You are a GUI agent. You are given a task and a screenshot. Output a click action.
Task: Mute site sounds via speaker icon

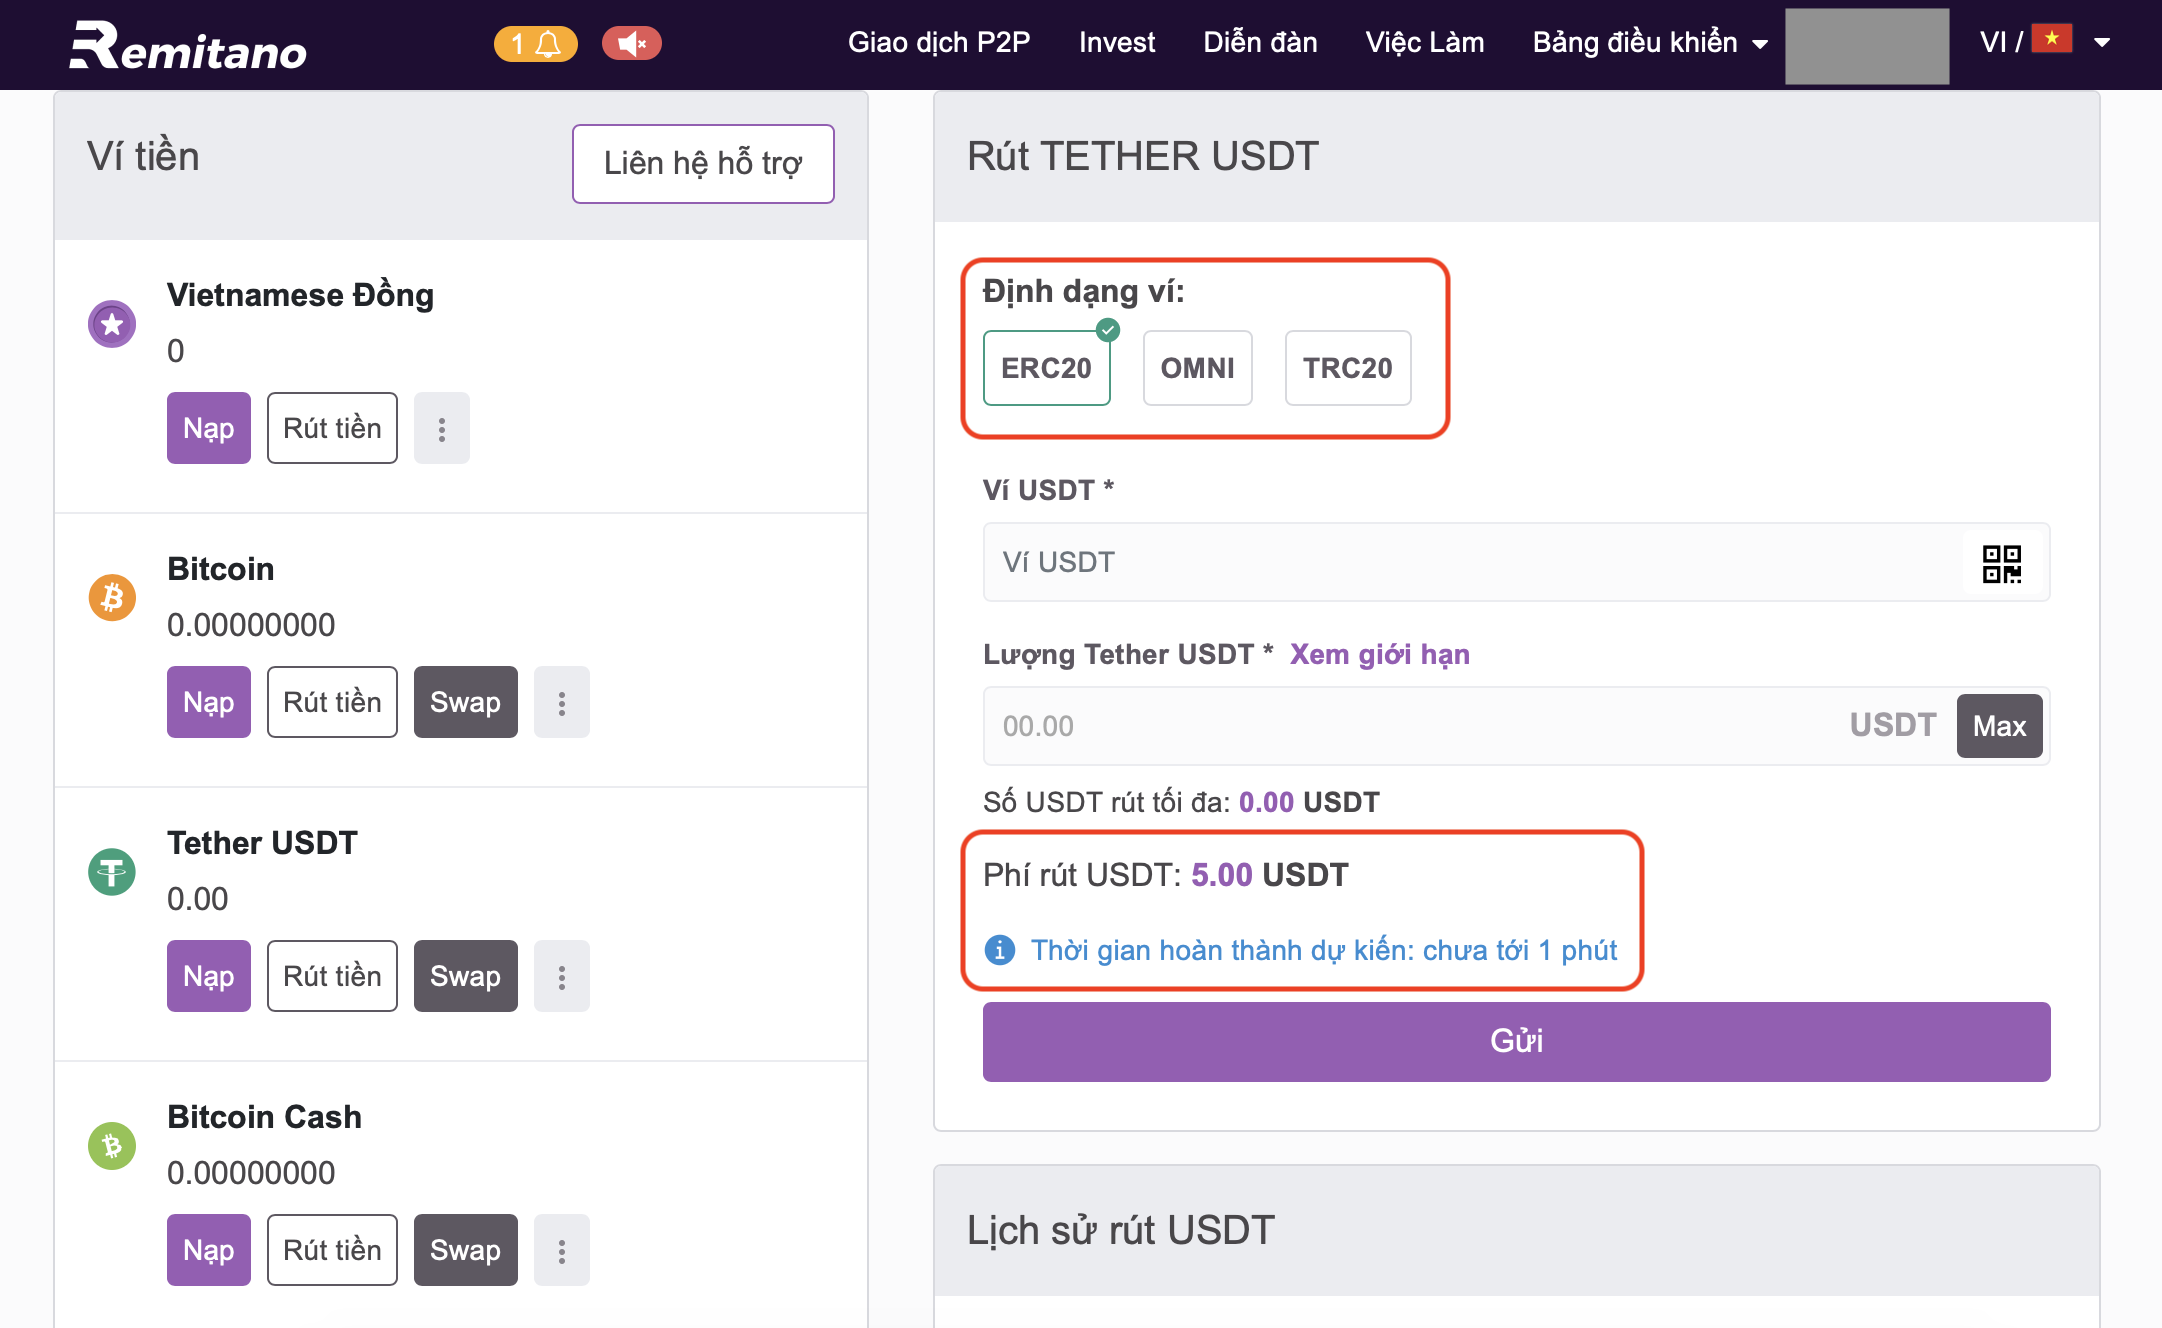coord(631,43)
